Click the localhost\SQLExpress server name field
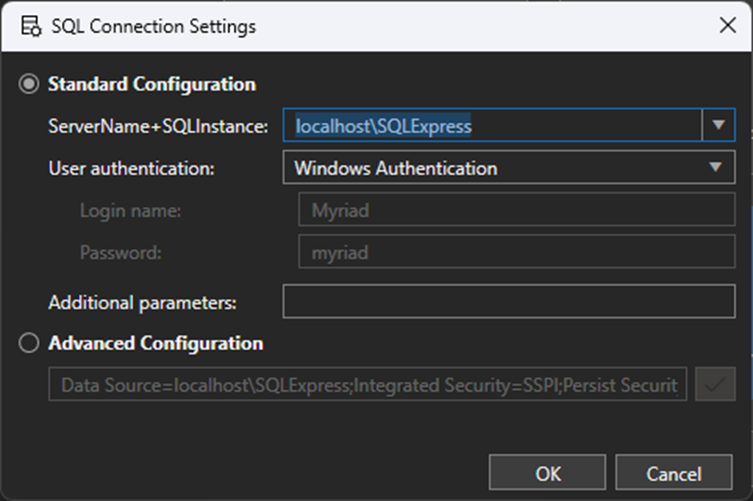 pos(490,126)
